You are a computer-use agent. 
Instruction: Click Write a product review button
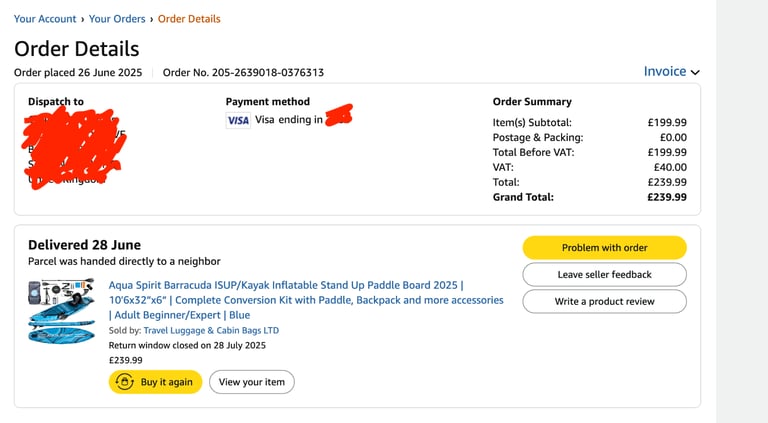(604, 302)
